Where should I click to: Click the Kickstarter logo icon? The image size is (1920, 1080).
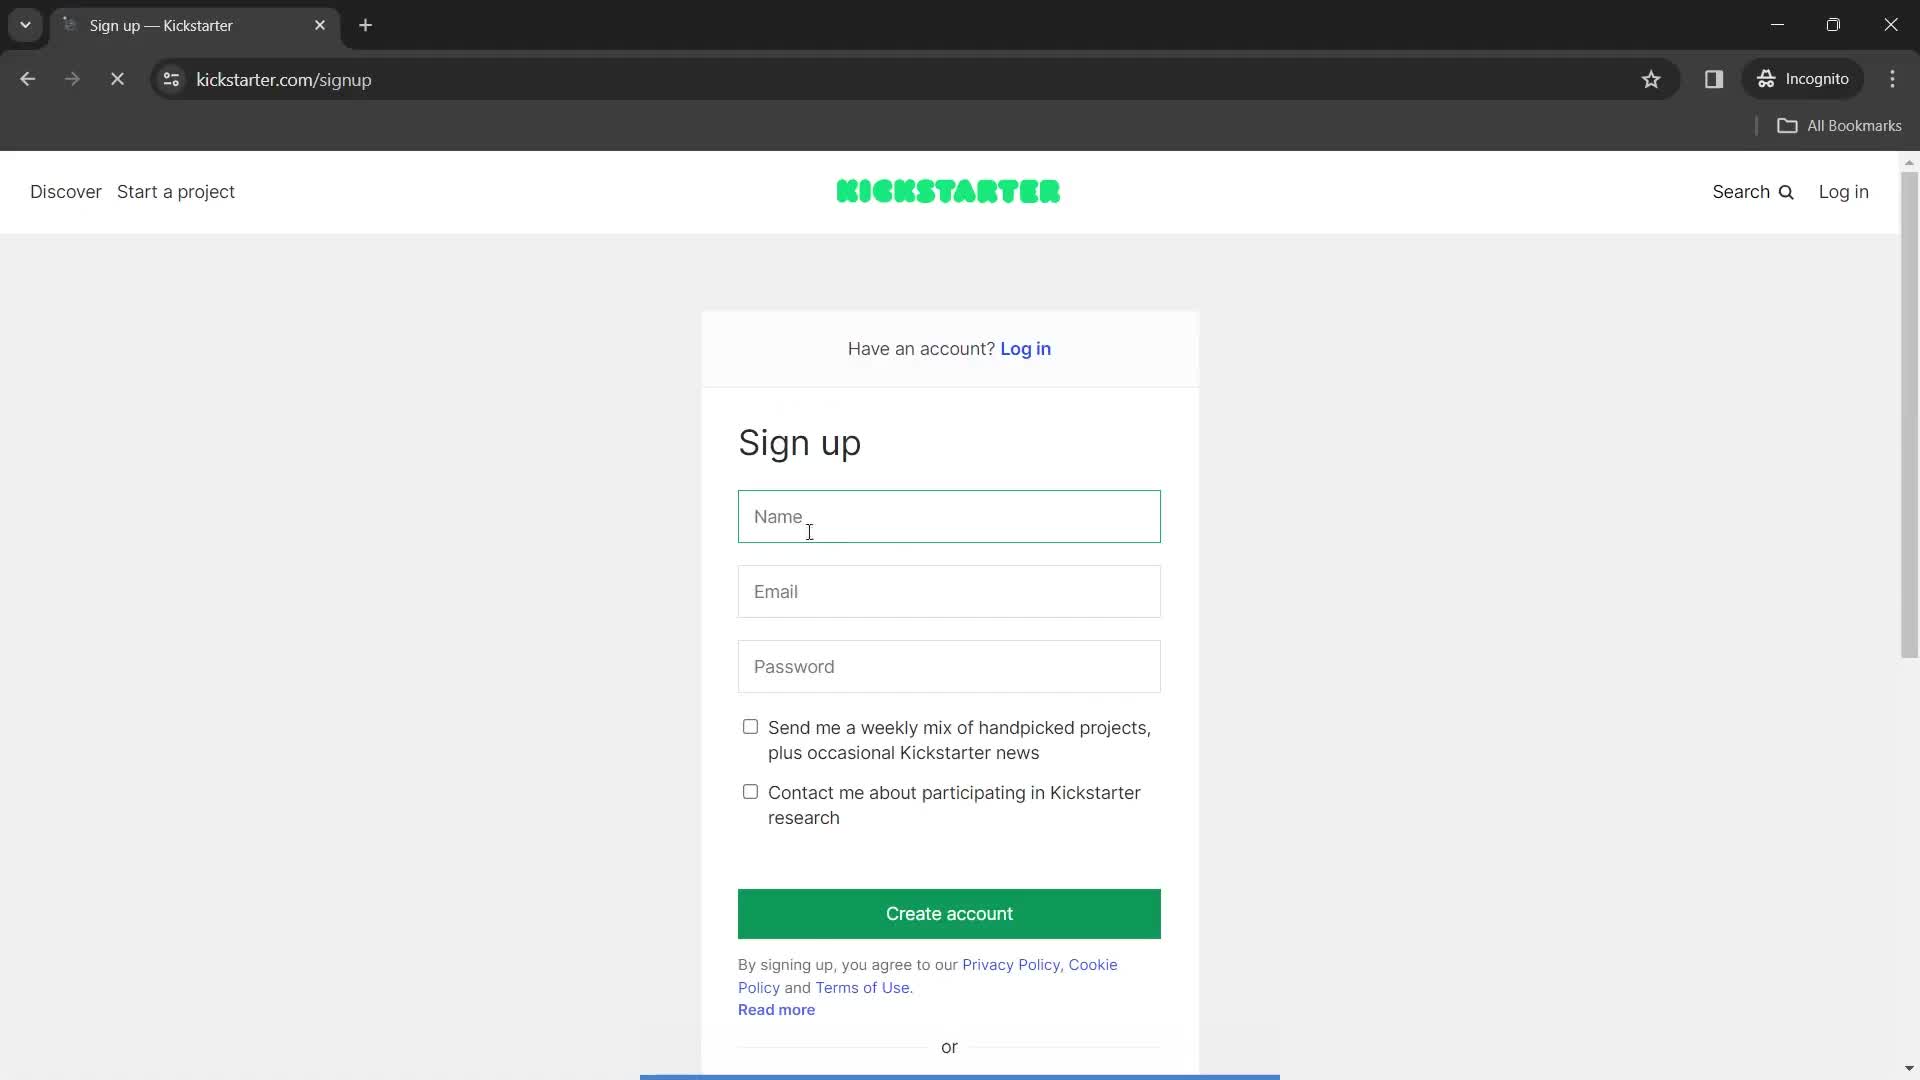[948, 191]
